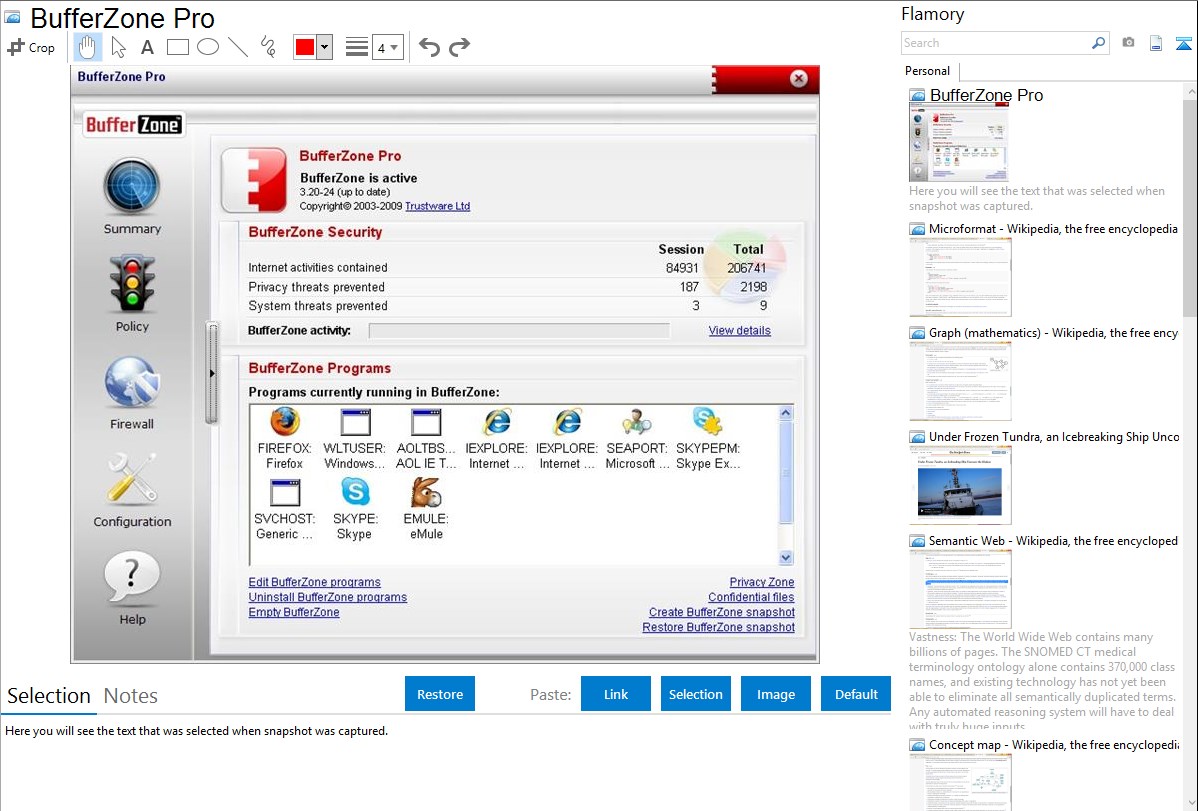
Task: Open the Semantic Web snapshot thumbnail
Action: coord(960,589)
